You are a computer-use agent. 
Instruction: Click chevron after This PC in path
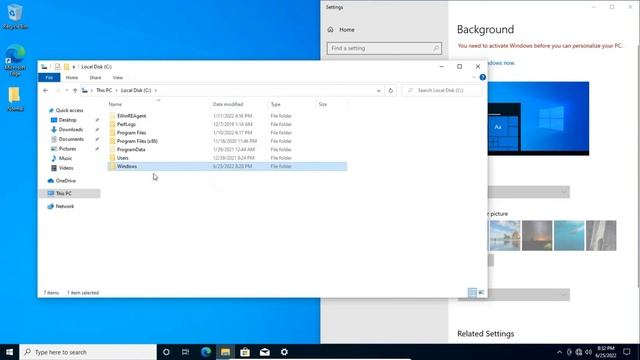[116, 90]
